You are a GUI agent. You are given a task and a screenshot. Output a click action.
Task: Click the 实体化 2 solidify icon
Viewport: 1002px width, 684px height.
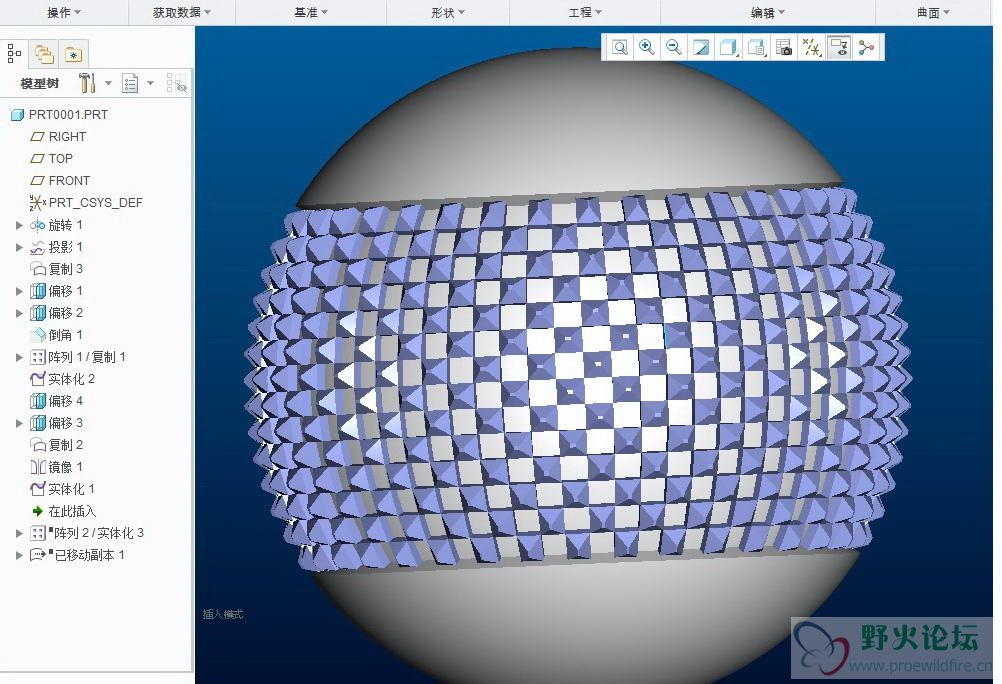pyautogui.click(x=38, y=379)
